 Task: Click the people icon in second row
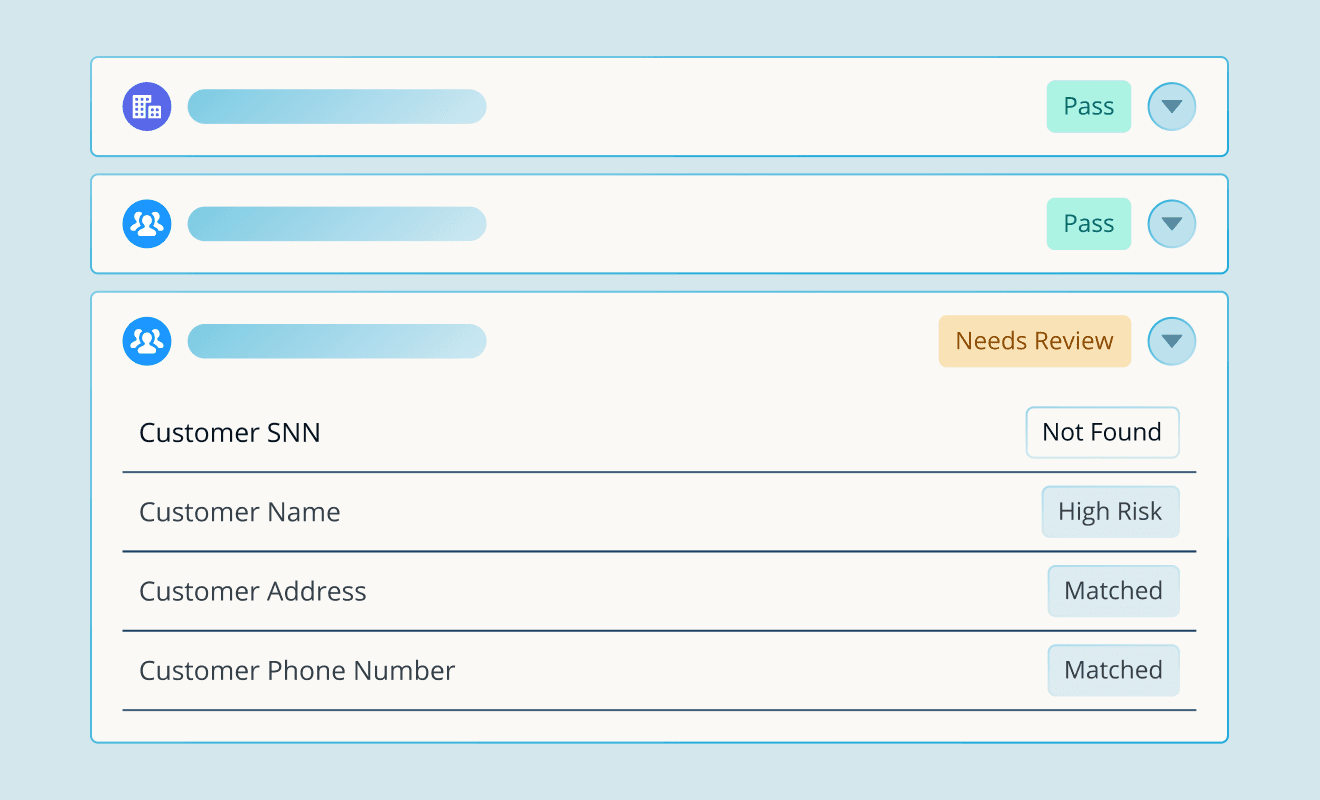(x=147, y=224)
